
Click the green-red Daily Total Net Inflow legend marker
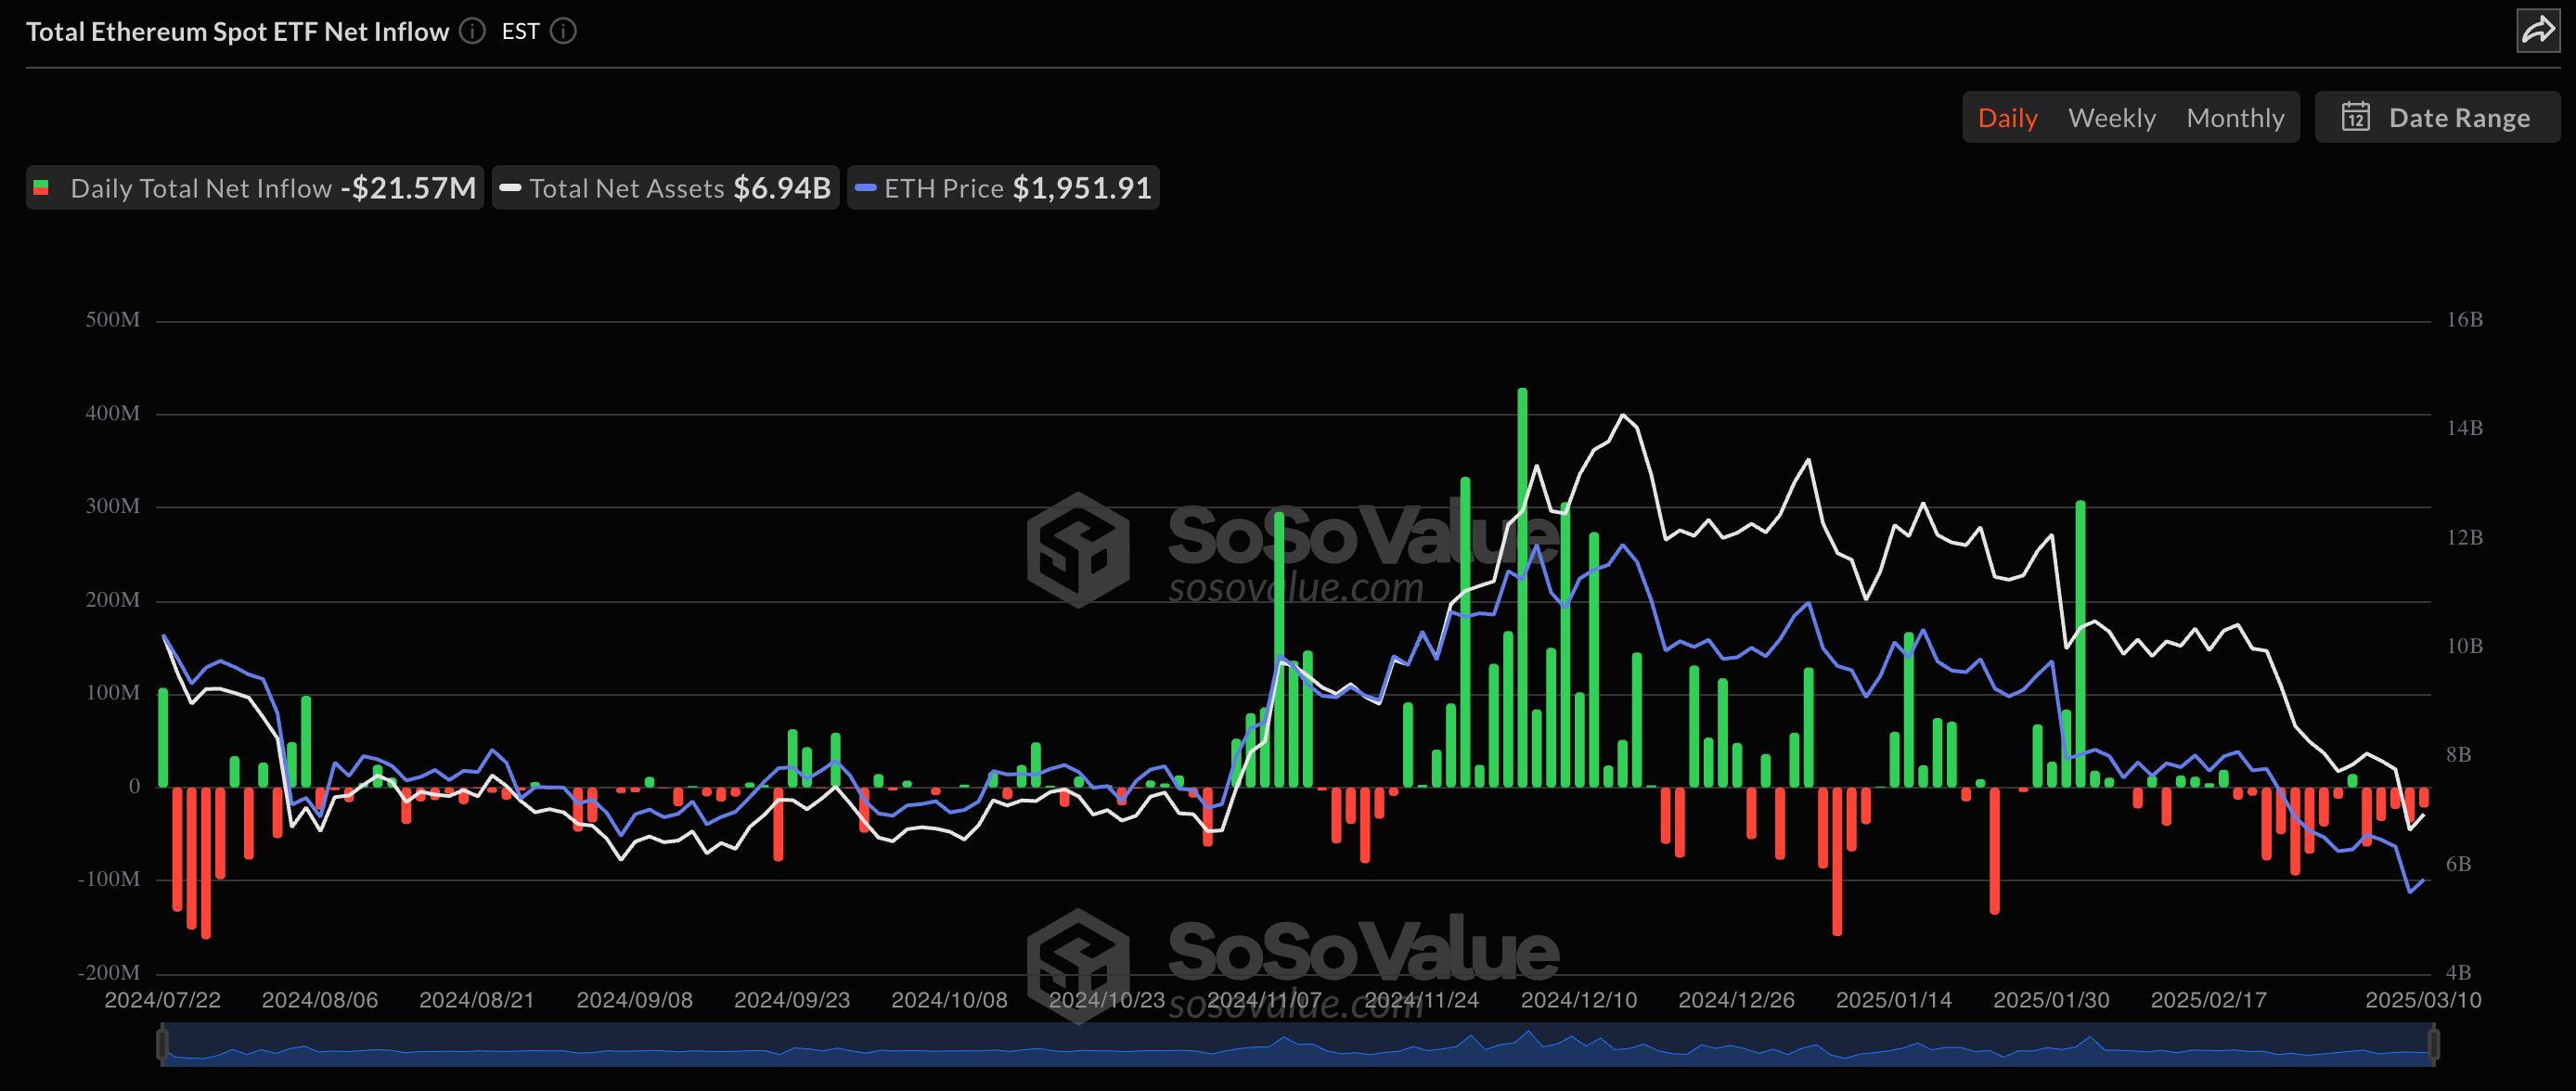coord(42,188)
